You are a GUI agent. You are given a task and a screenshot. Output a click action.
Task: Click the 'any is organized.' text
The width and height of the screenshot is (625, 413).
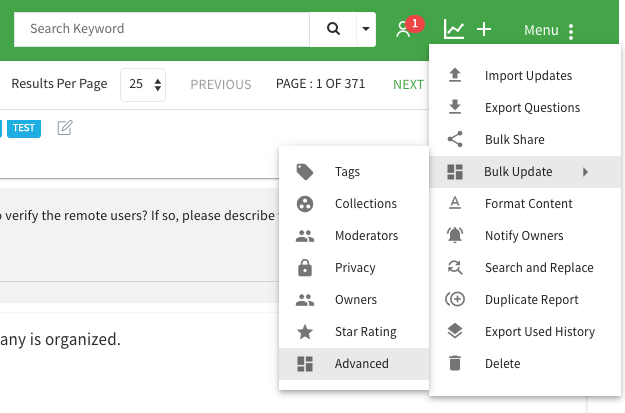[60, 340]
